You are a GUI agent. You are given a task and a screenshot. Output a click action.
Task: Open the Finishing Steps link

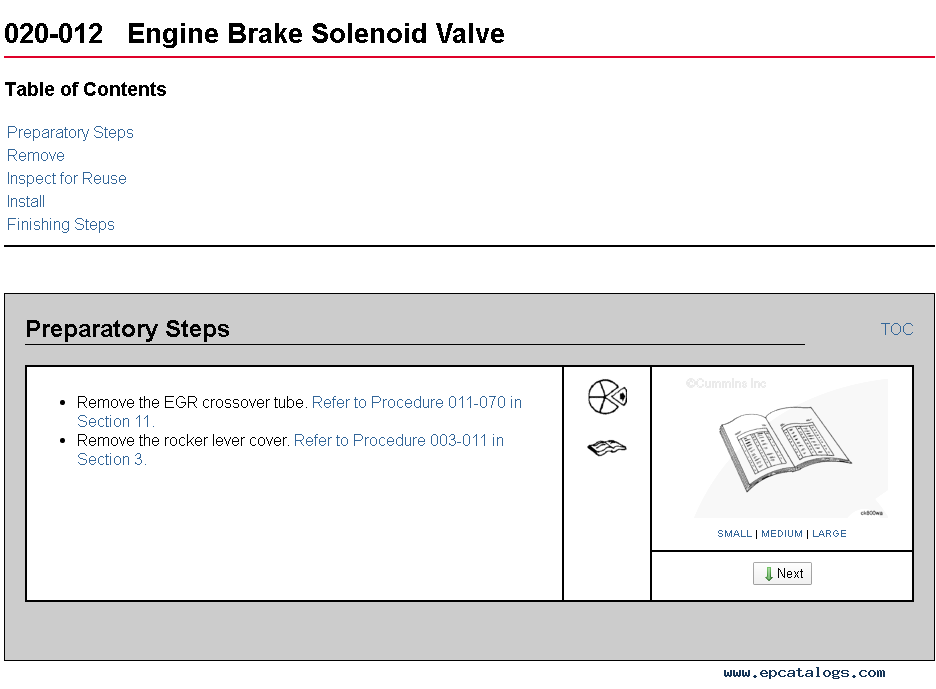pos(60,224)
